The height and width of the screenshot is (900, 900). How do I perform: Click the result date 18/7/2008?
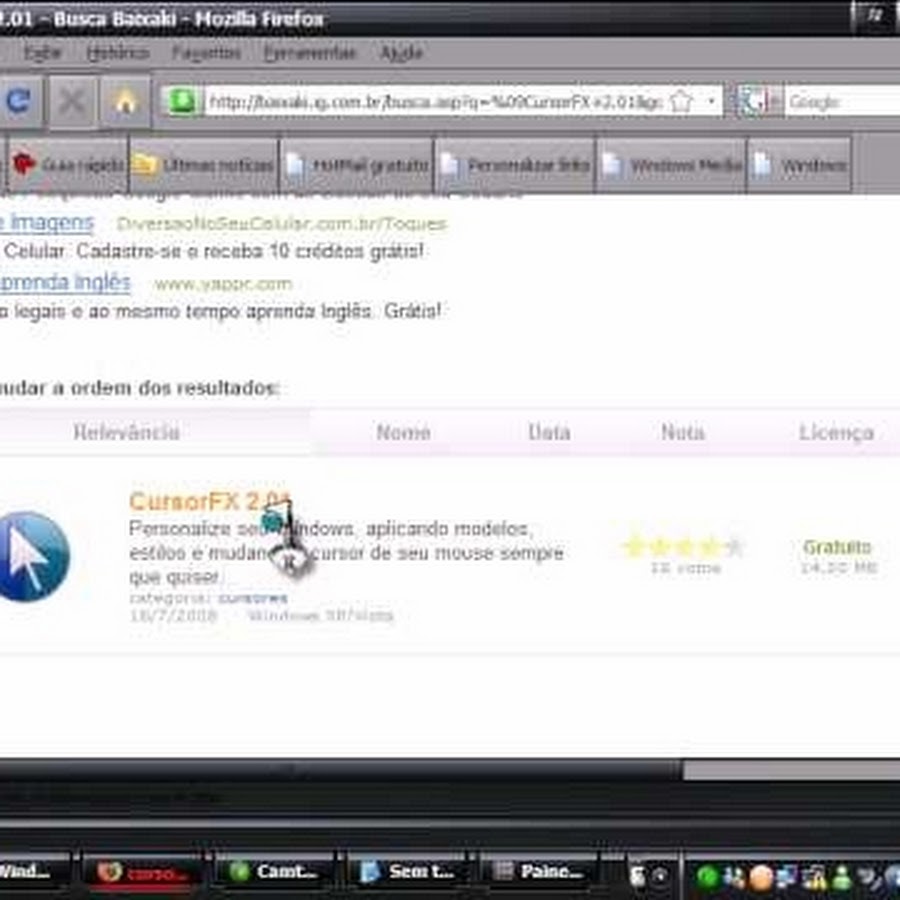tap(173, 616)
